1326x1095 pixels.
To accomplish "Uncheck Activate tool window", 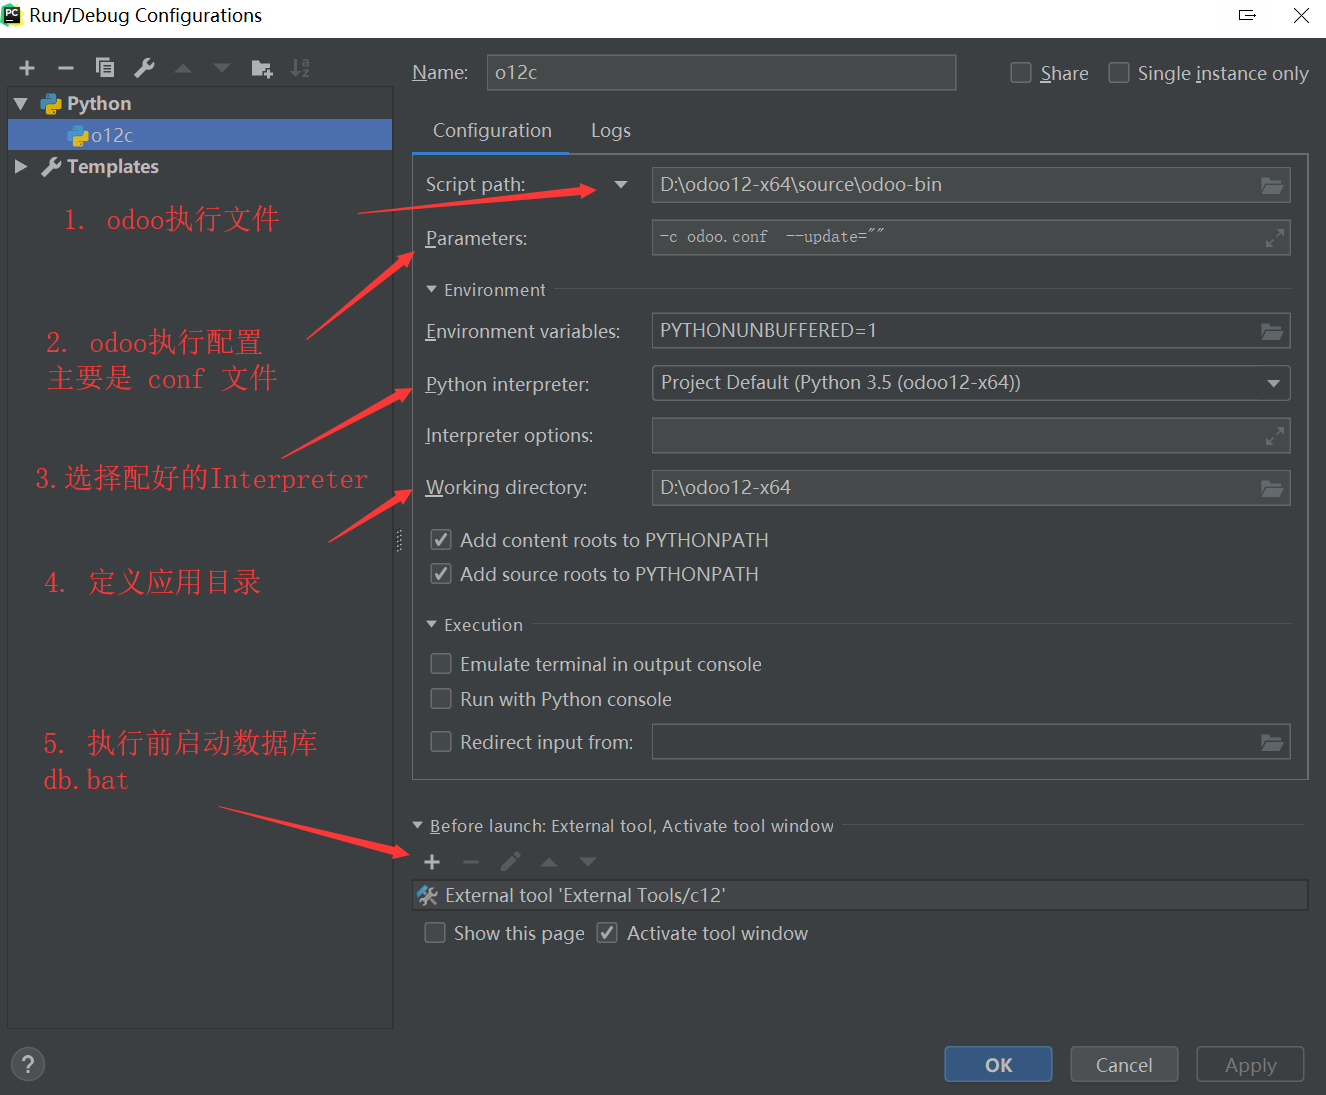I will 607,933.
